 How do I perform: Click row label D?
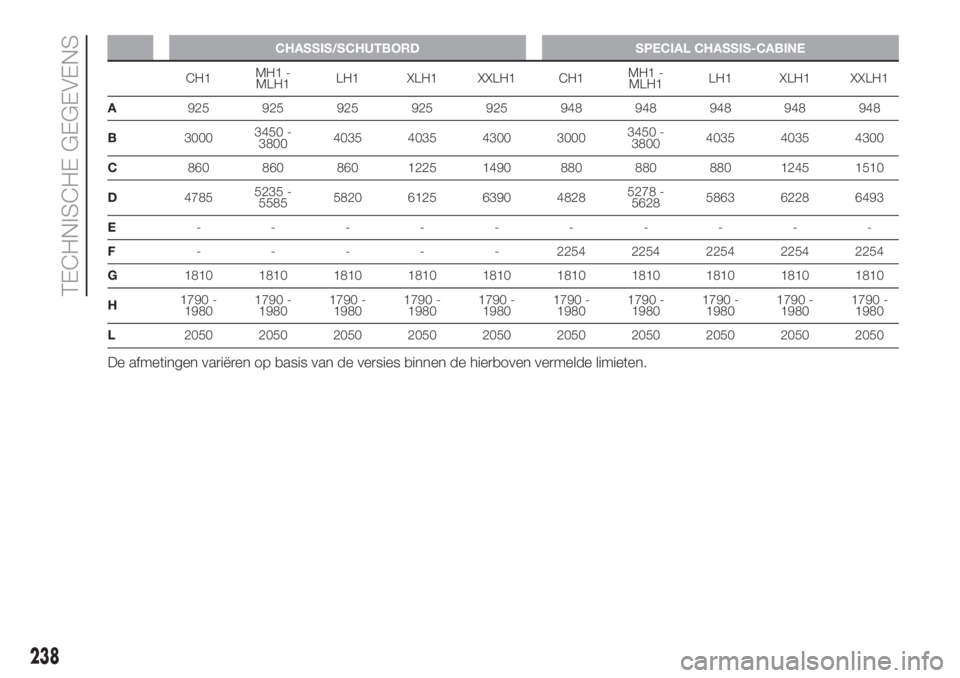[x=112, y=198]
